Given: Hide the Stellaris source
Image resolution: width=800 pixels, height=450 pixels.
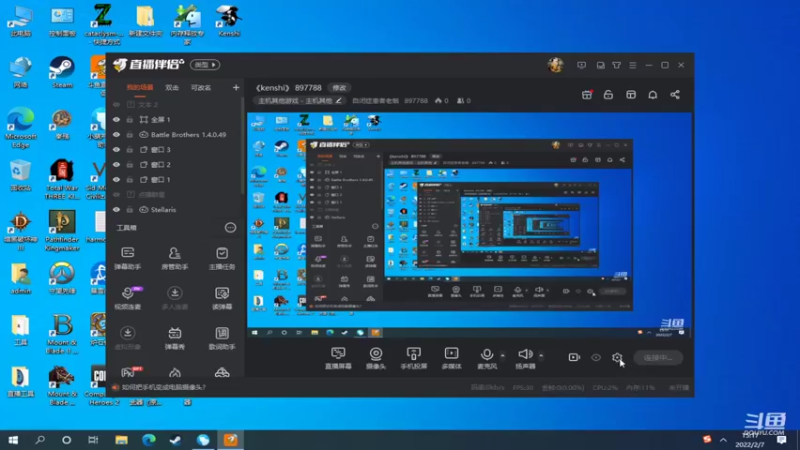Looking at the screenshot, I should (x=116, y=210).
